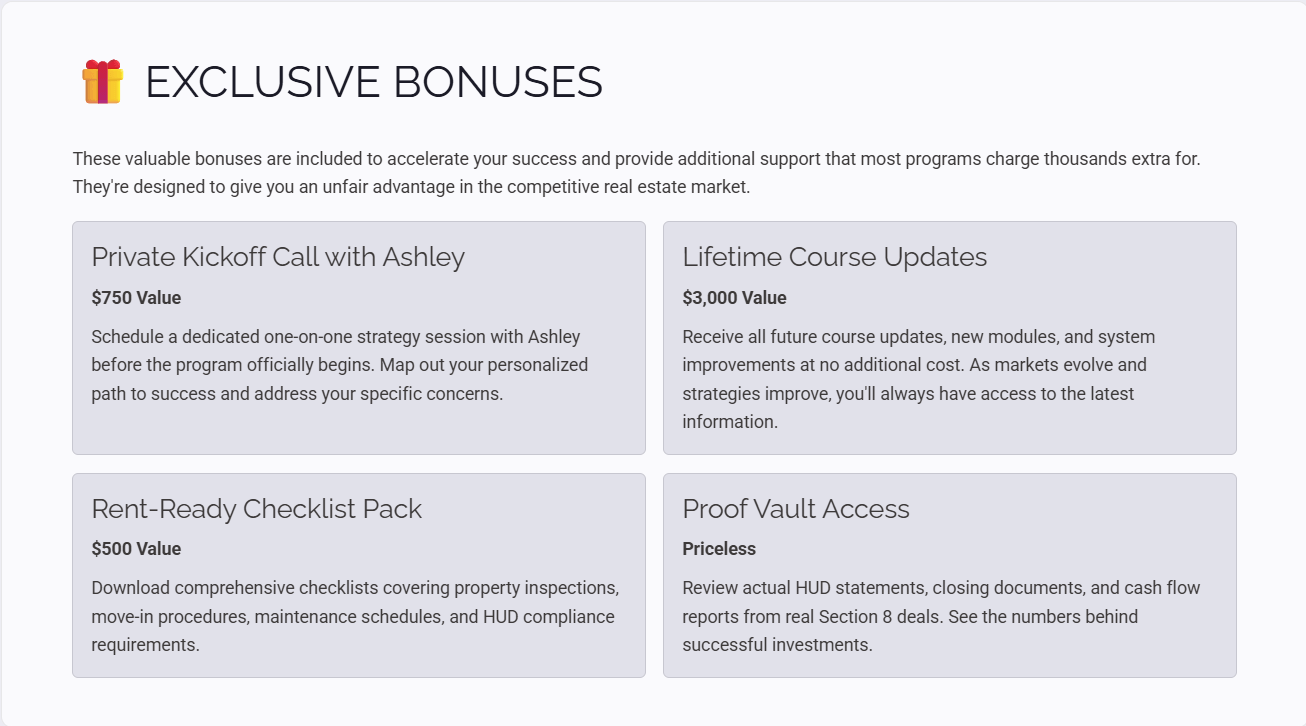Select the Proof Vault Access title
The image size is (1306, 726).
tap(796, 509)
